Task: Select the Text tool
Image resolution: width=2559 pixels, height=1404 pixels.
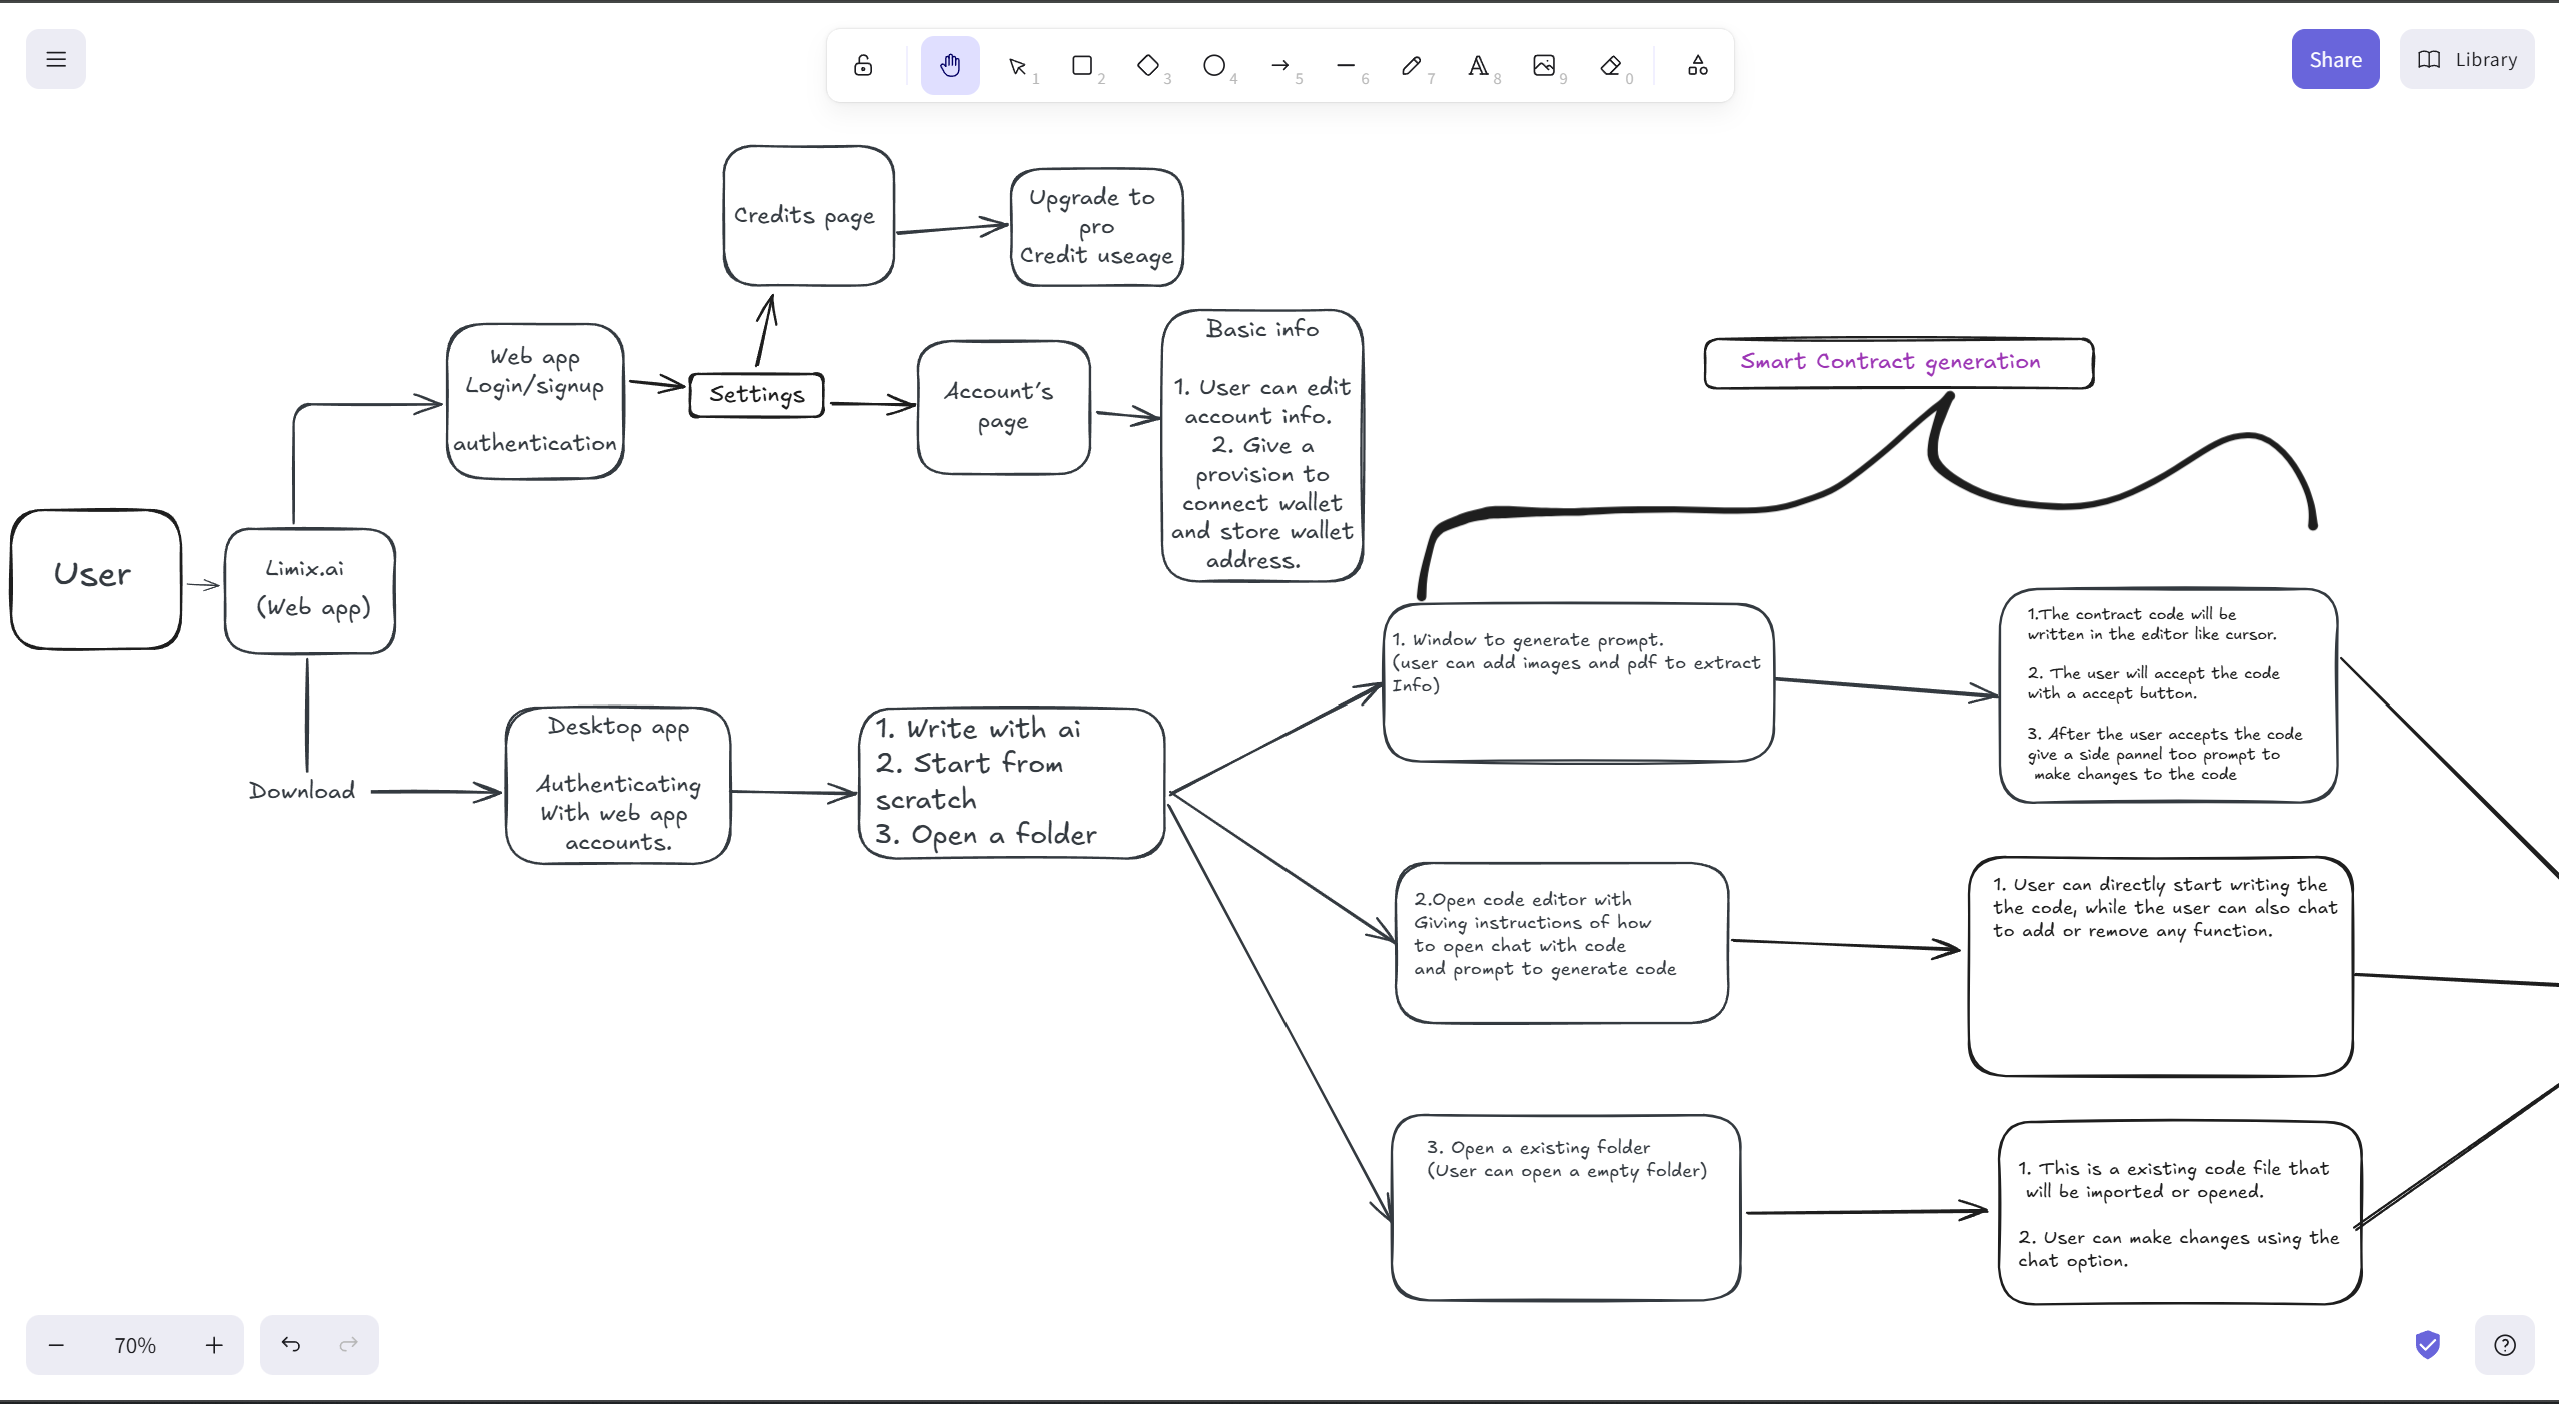Action: click(1479, 65)
